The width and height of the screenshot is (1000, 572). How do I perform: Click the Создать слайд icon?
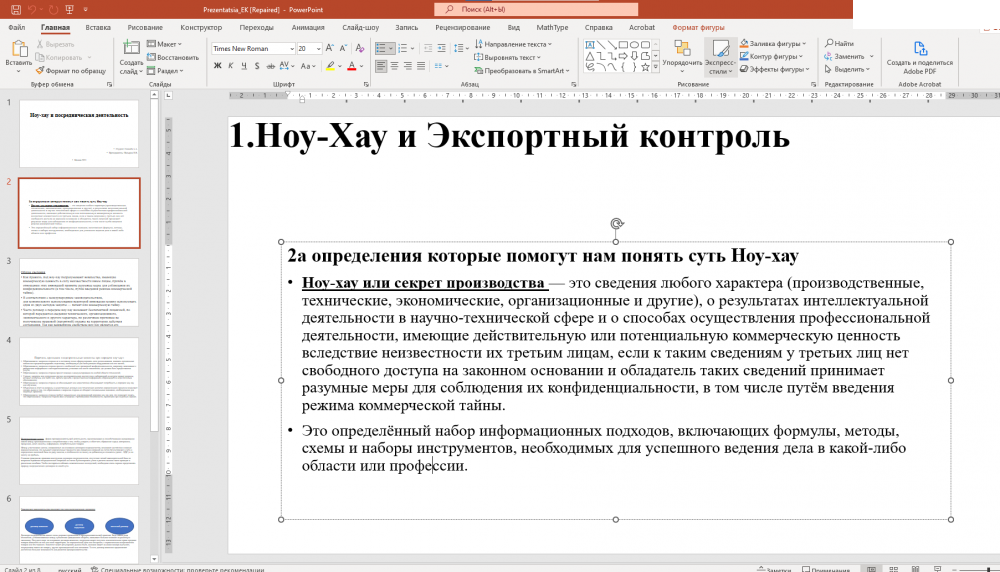point(131,49)
